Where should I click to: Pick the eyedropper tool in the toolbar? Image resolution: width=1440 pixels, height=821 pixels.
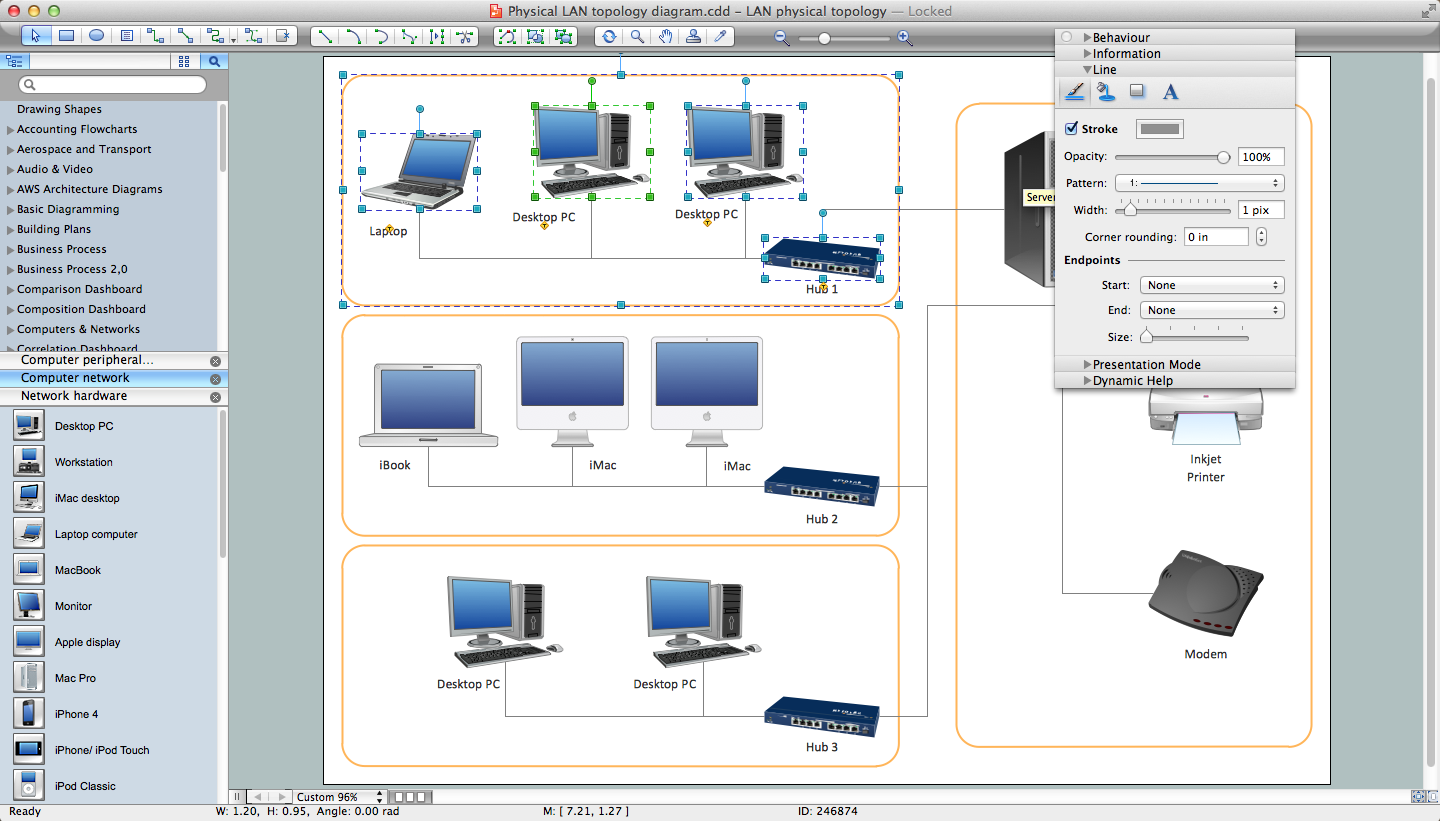(x=722, y=36)
